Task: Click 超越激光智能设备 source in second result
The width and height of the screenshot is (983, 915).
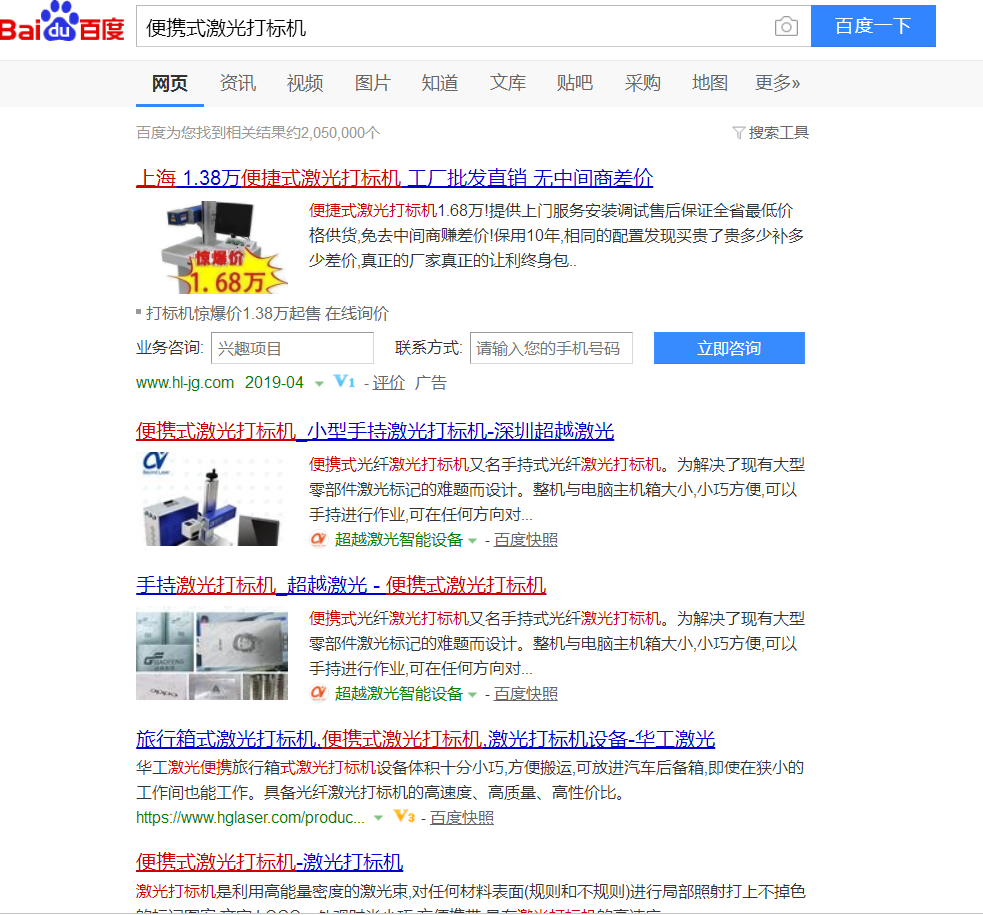Action: (399, 540)
